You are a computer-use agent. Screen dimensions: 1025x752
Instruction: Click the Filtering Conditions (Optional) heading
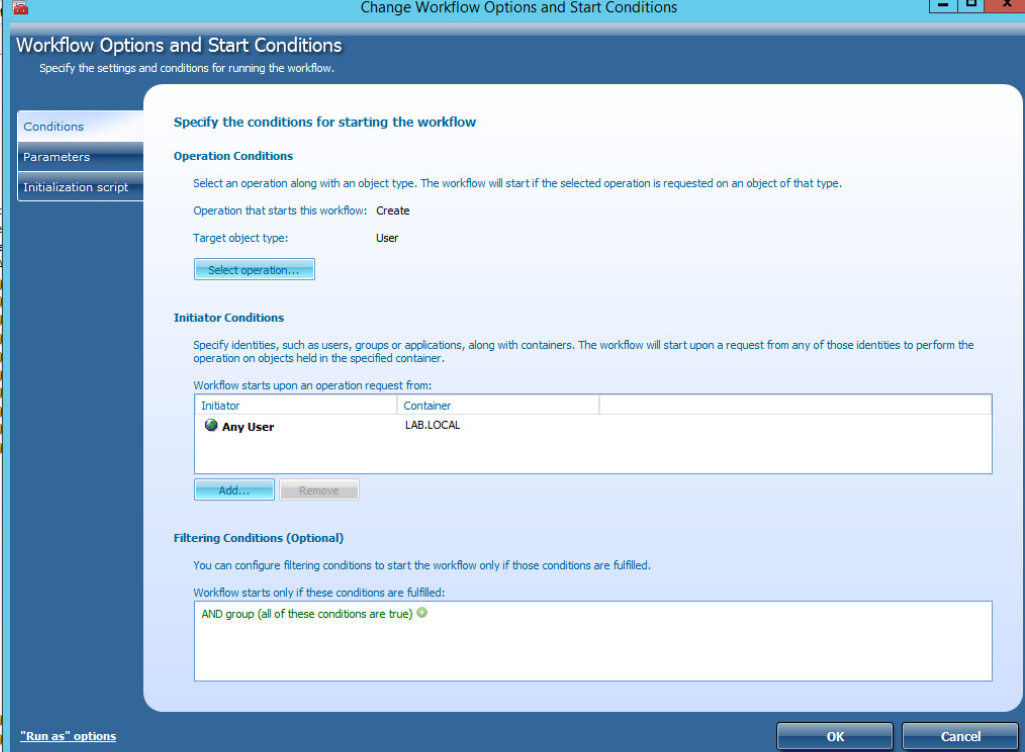[258, 538]
